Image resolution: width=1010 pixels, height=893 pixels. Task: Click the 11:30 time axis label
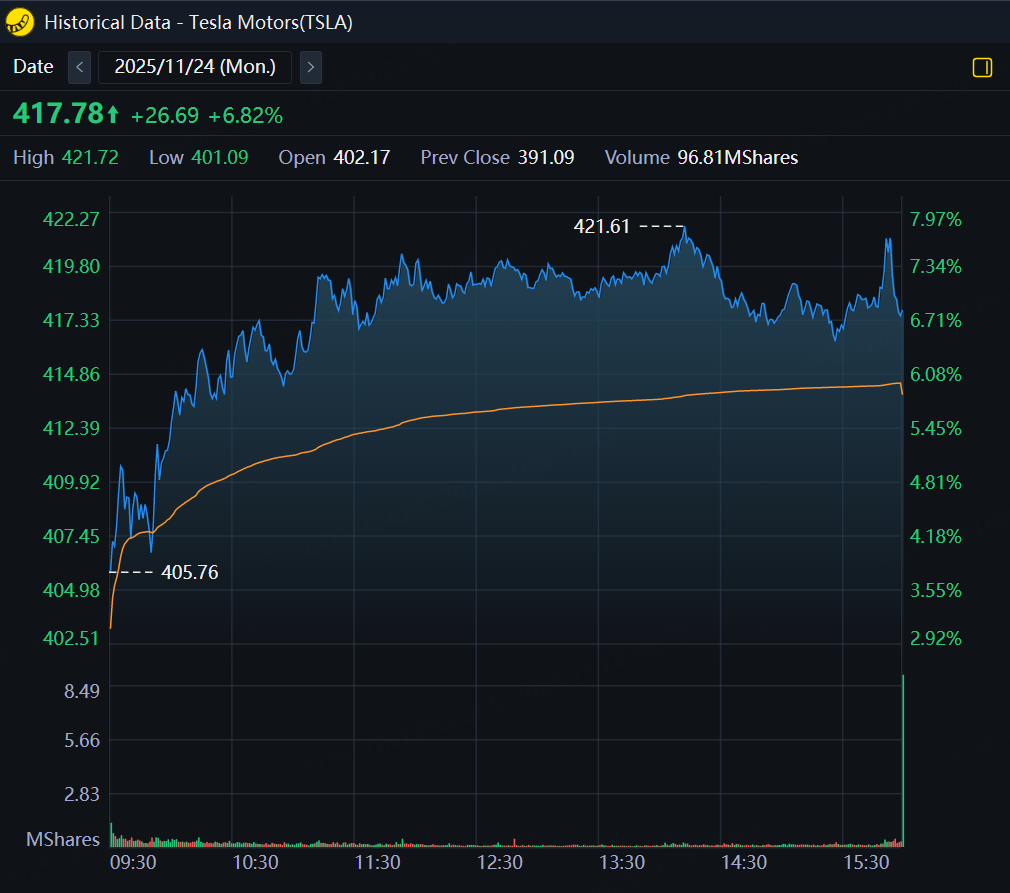[x=377, y=862]
